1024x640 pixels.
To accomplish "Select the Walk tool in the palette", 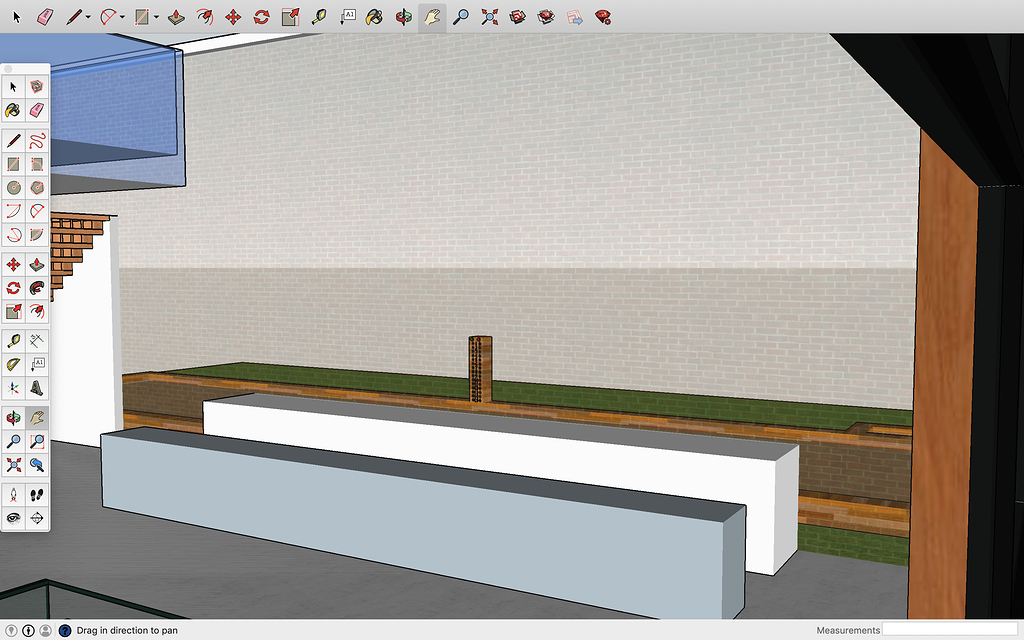I will click(x=37, y=494).
